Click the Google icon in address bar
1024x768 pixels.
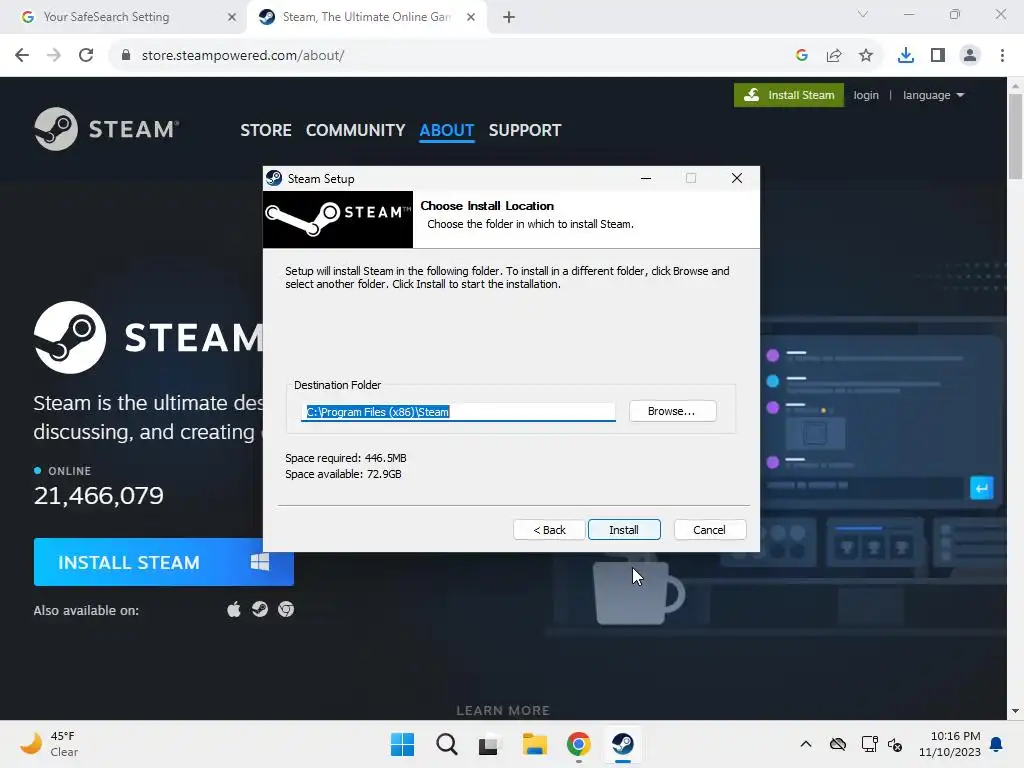[802, 56]
